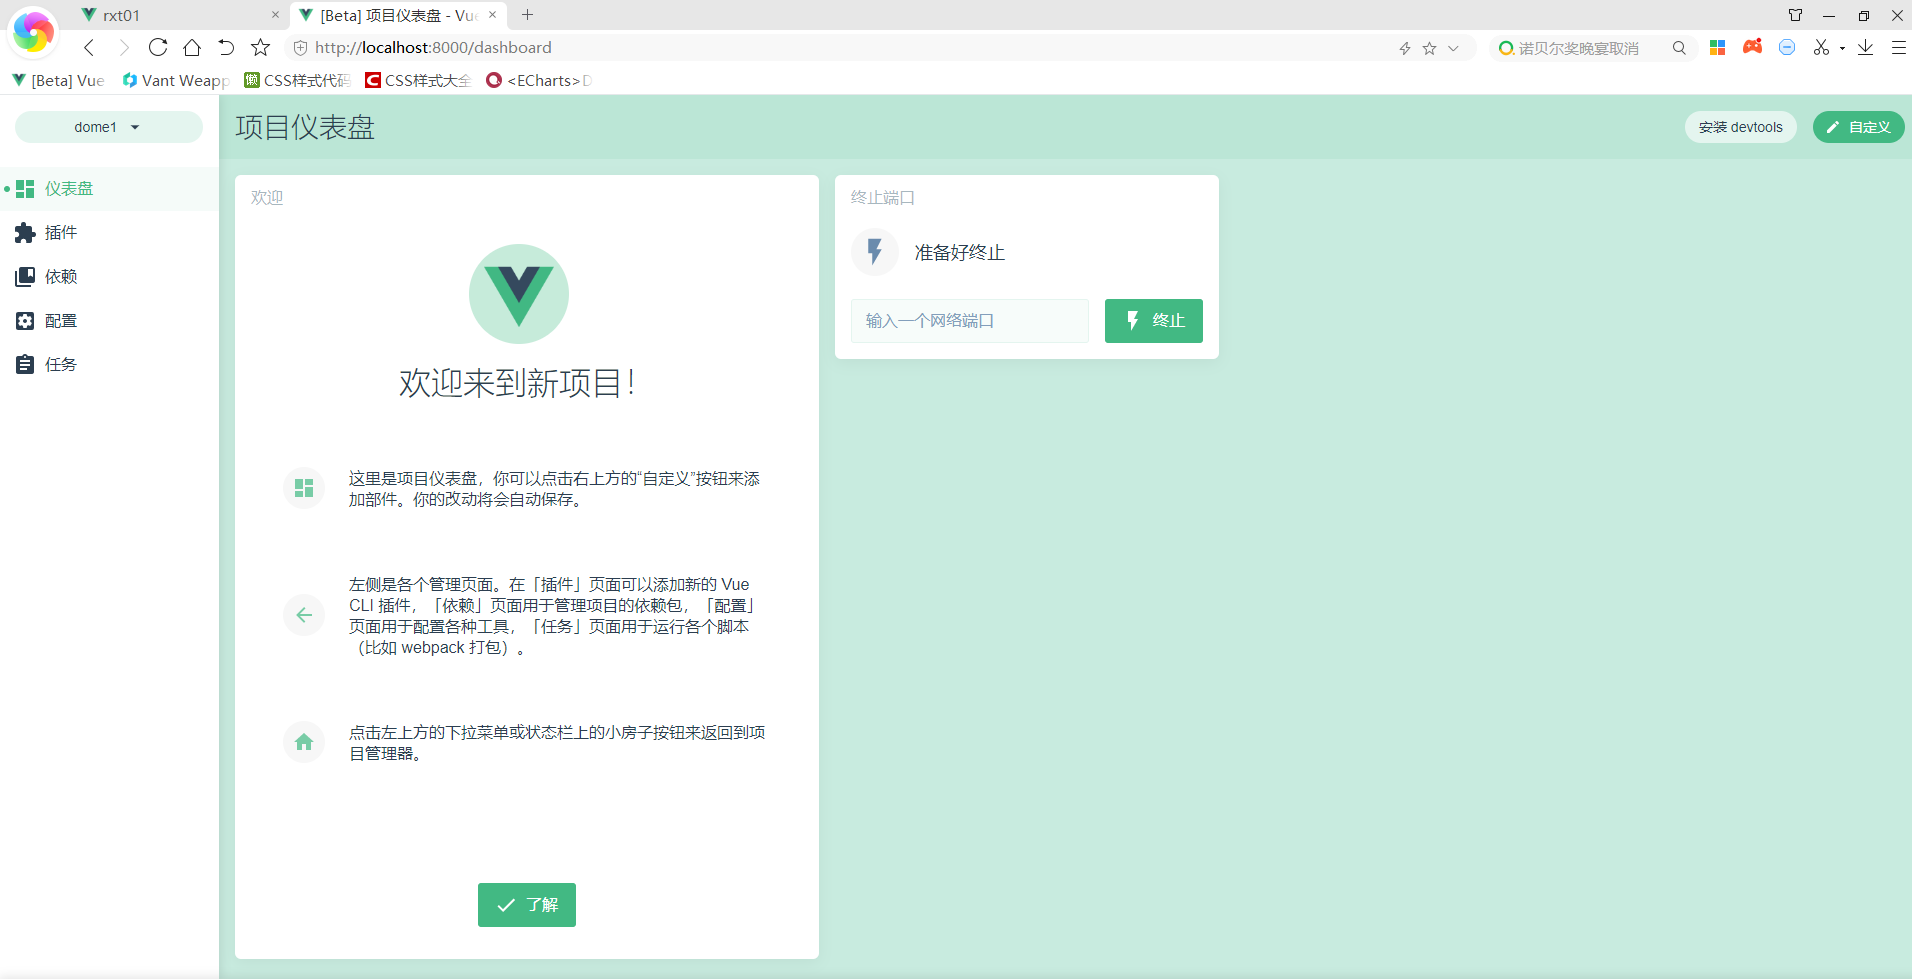Viewport: 1912px width, 979px height.
Task: Click the Vue logo in the welcome panel
Action: (519, 293)
